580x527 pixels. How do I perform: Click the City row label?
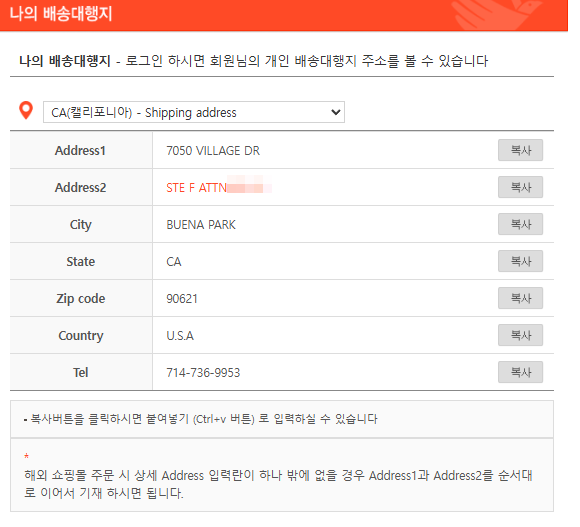pos(80,225)
